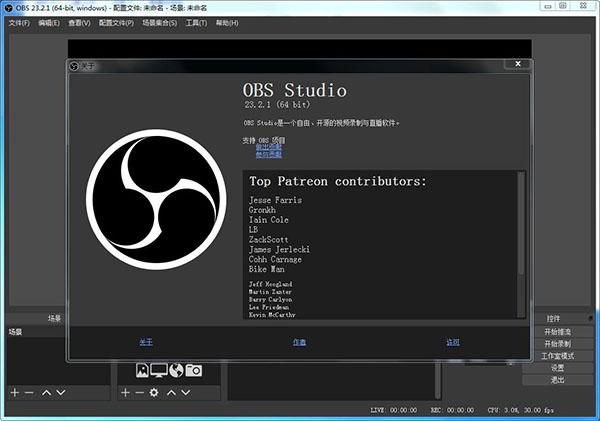Click contributor name James Jerlecki

coord(279,250)
